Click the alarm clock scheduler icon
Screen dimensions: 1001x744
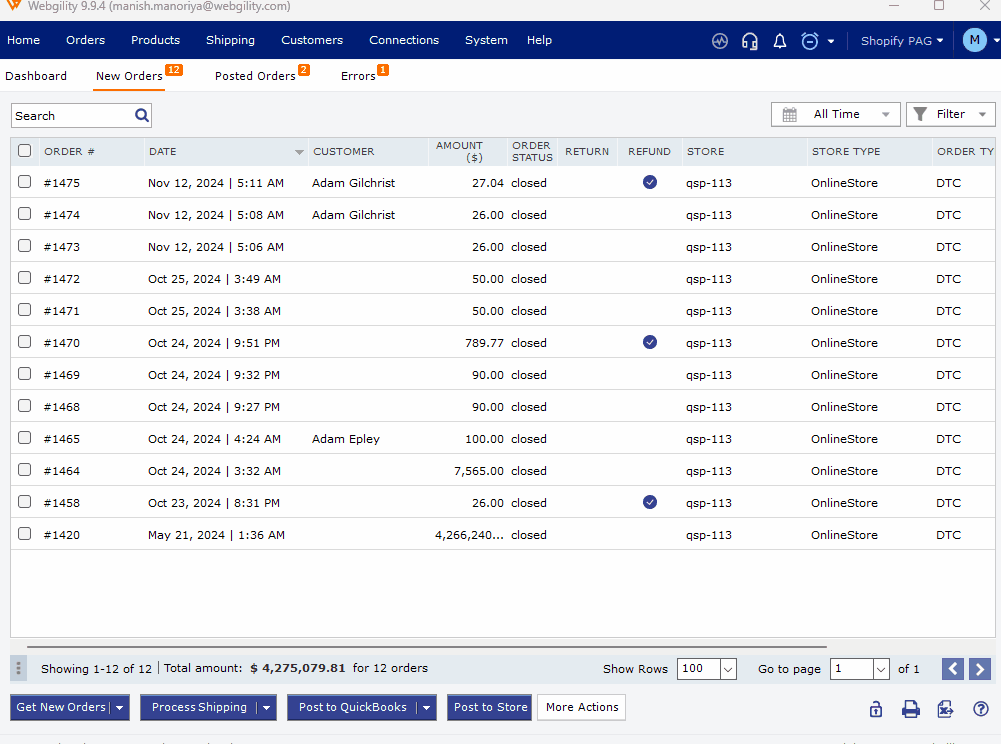coord(810,41)
